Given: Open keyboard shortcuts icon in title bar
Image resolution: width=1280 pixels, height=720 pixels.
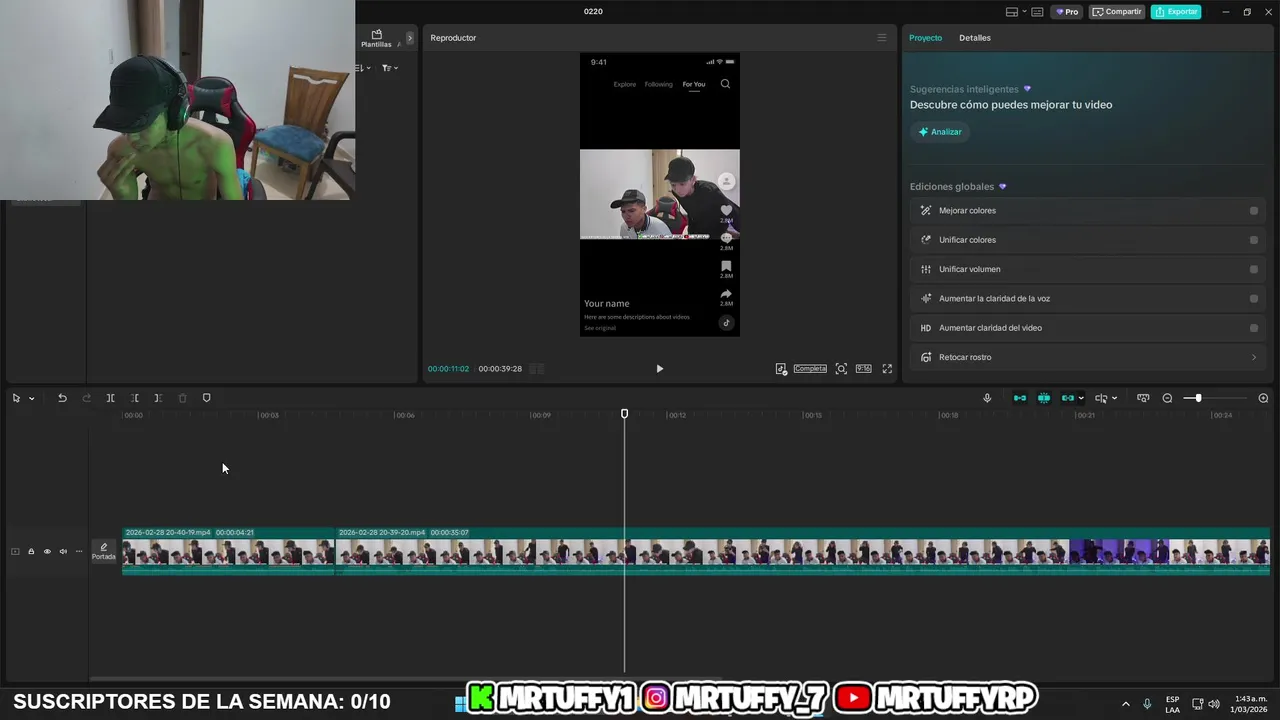Looking at the screenshot, I should pos(1037,12).
